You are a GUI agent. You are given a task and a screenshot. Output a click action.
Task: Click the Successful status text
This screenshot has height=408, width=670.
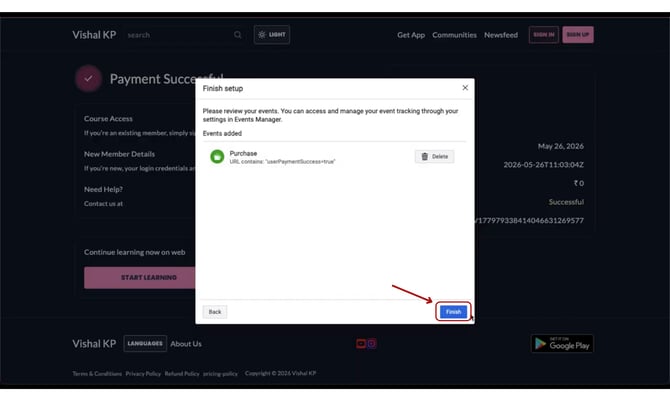click(x=566, y=202)
